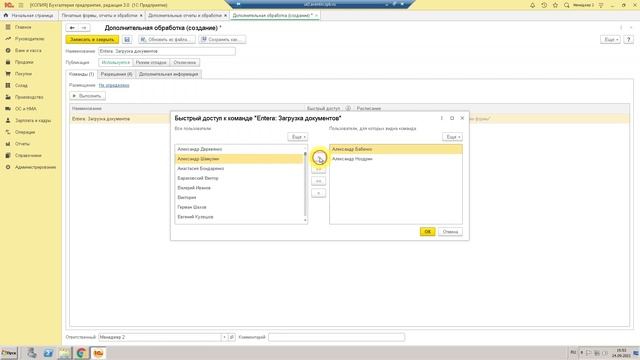Open the main menu hamburger icon
This screenshot has height=360, width=640.
coord(21,5)
